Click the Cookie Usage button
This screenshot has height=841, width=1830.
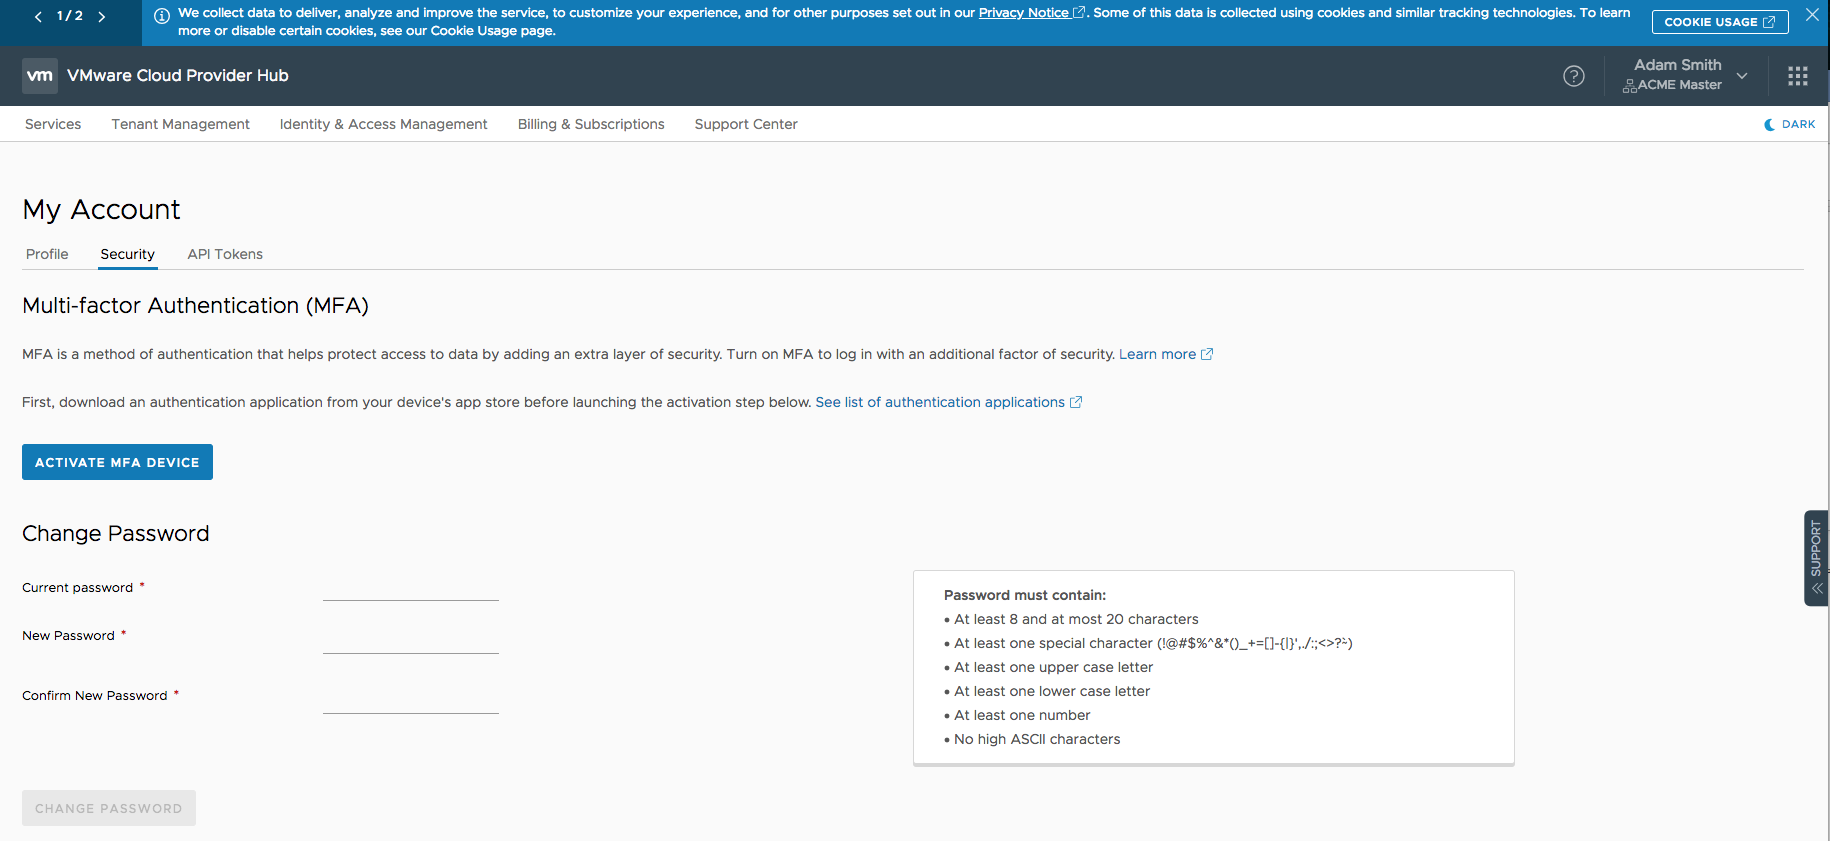tap(1719, 22)
